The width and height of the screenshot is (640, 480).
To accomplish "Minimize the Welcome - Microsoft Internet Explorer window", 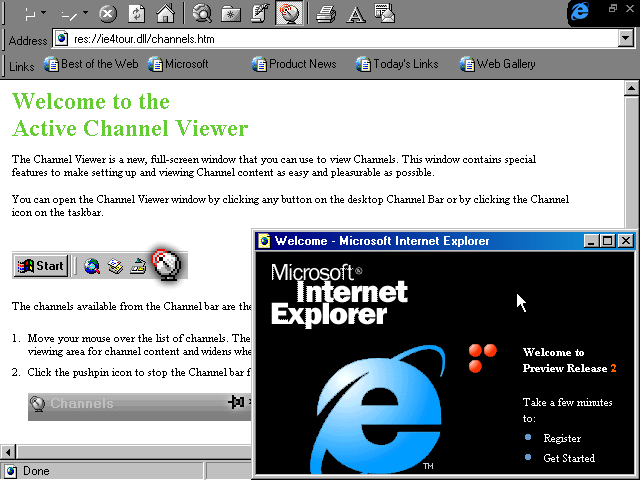I will tap(591, 241).
